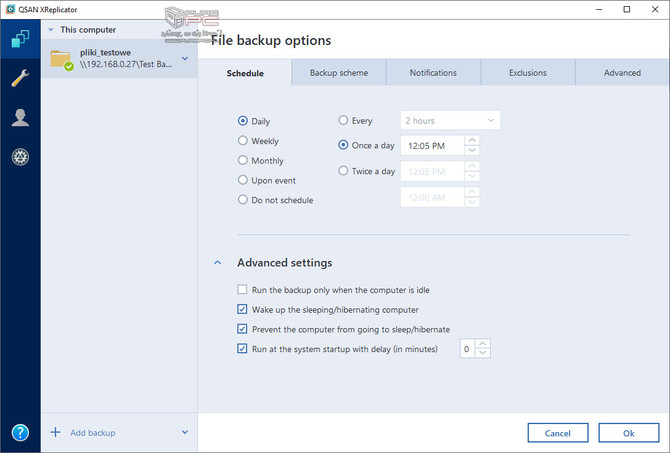This screenshot has width=670, height=453.
Task: Open the 2 hours interval dropdown
Action: click(x=449, y=121)
